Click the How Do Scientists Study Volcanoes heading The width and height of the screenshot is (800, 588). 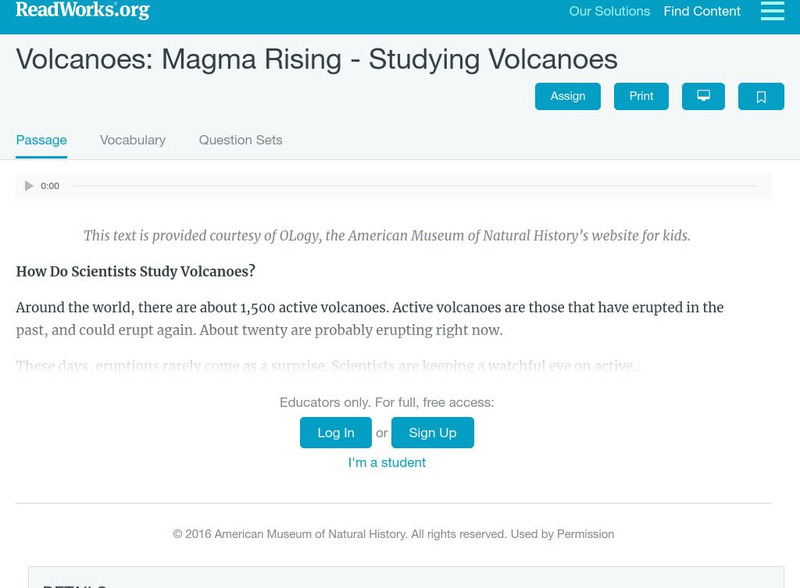click(136, 271)
